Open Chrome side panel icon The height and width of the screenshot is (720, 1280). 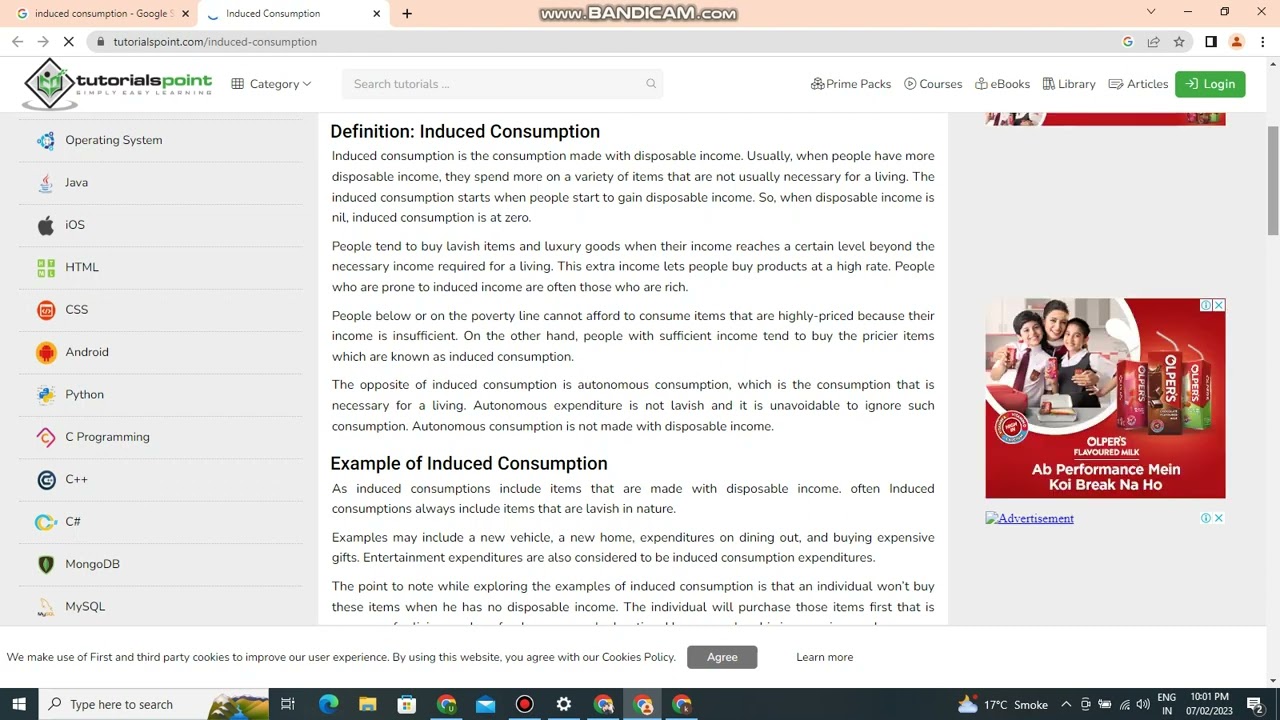tap(1210, 41)
